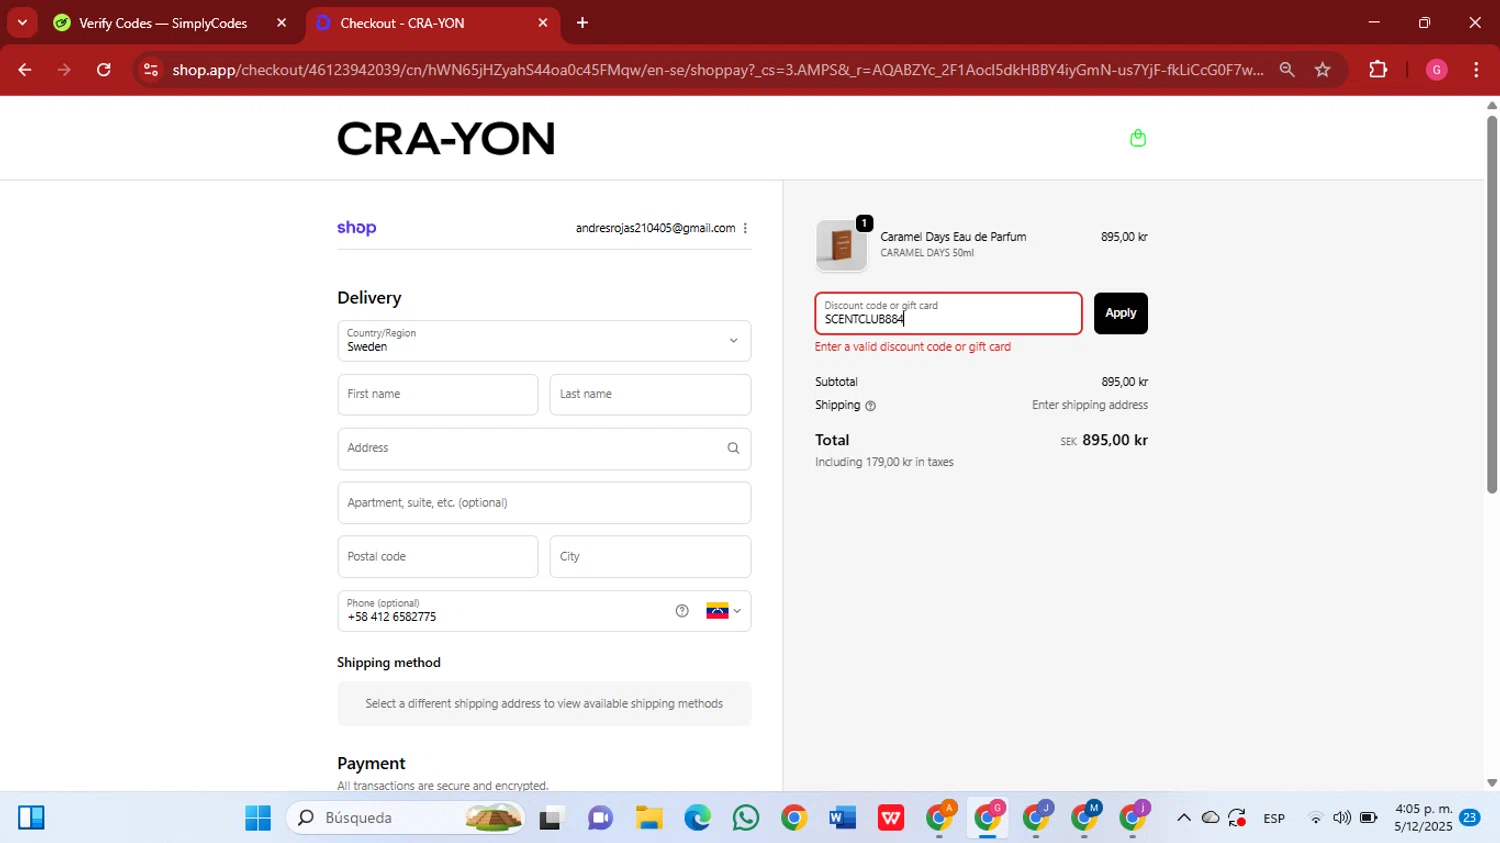Open the volume control in system tray
The image size is (1500, 843).
[1342, 818]
